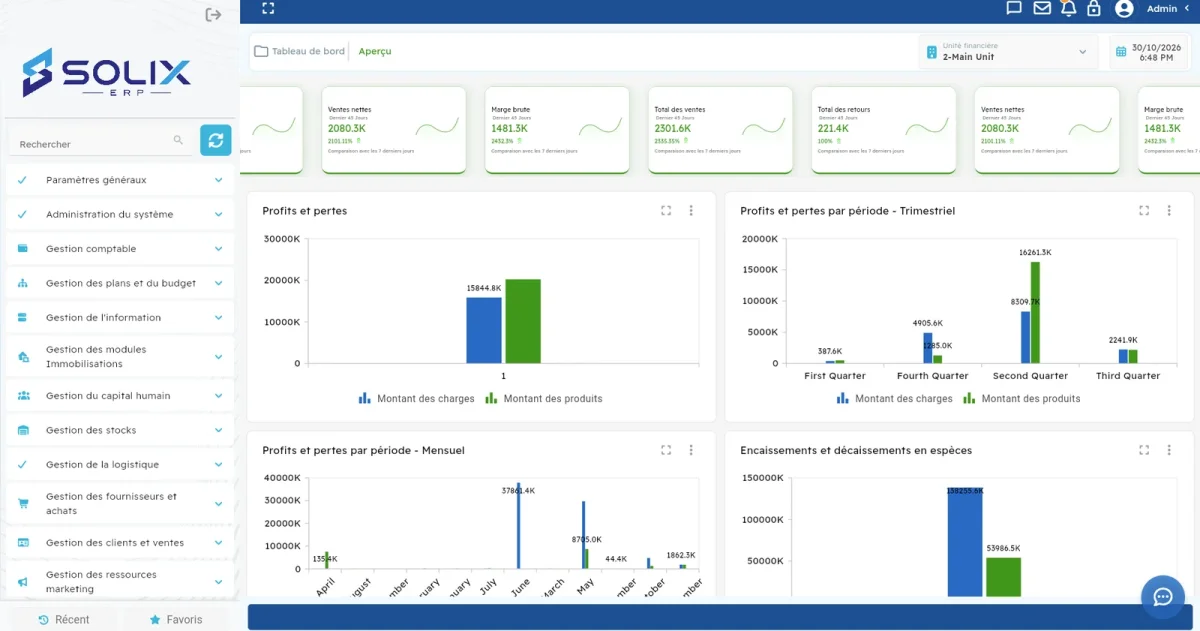Click the folder icon before Tableau de bord
The width and height of the screenshot is (1200, 631).
(x=261, y=51)
